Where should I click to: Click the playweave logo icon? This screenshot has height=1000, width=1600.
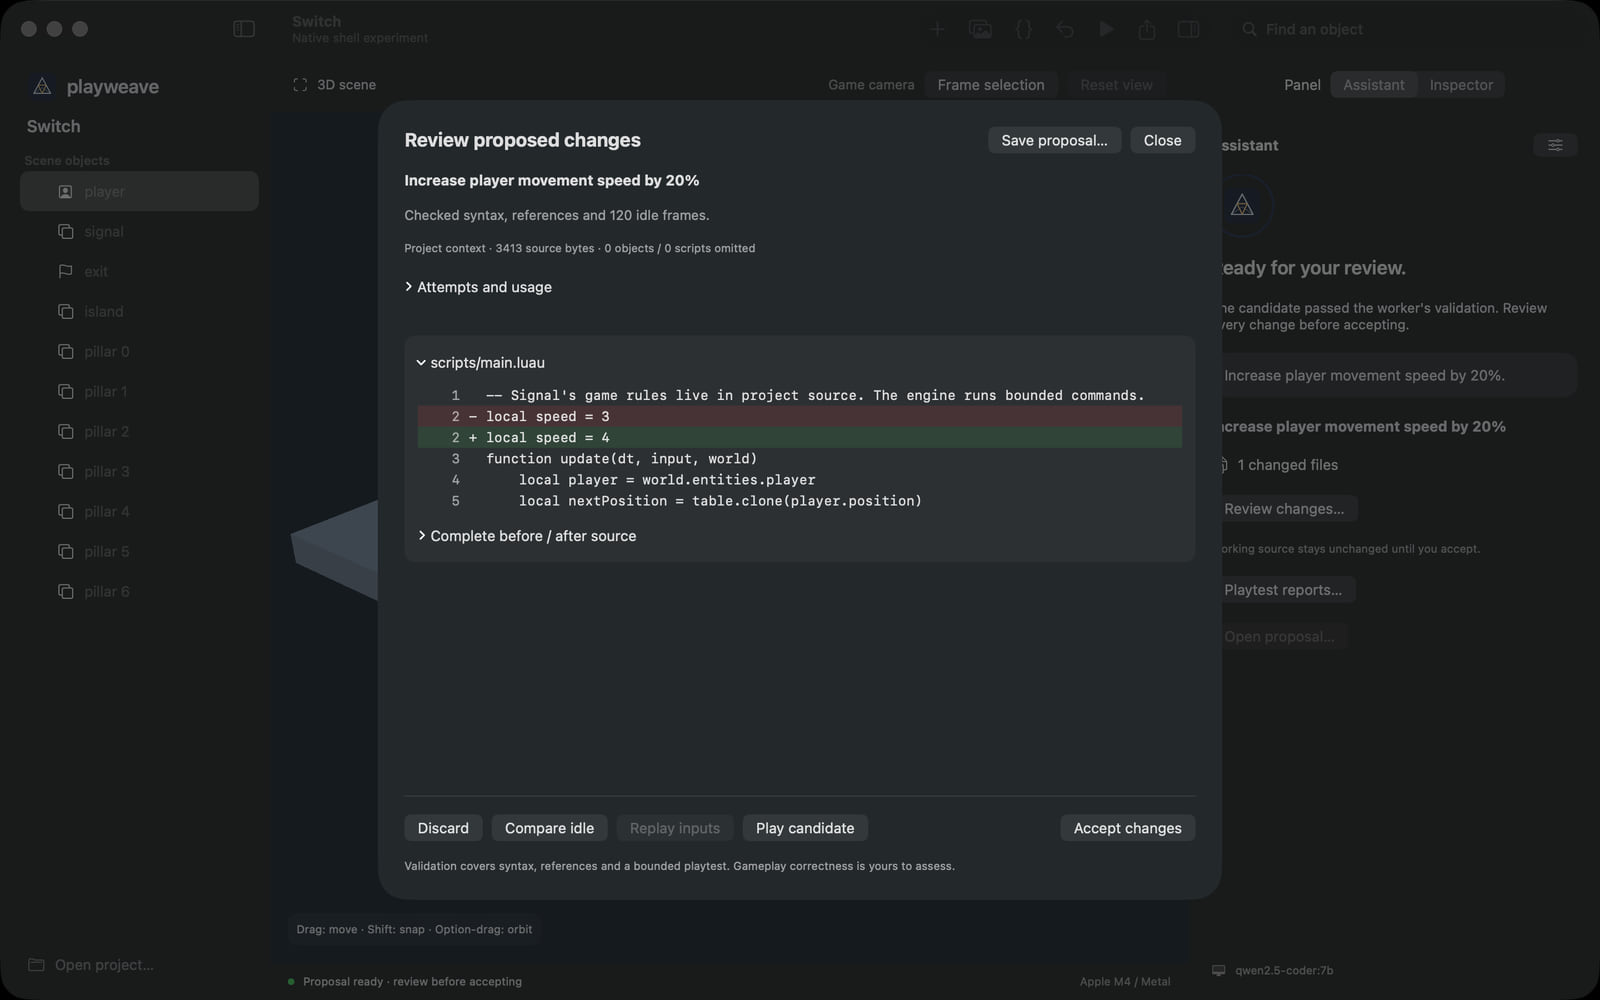pos(42,86)
